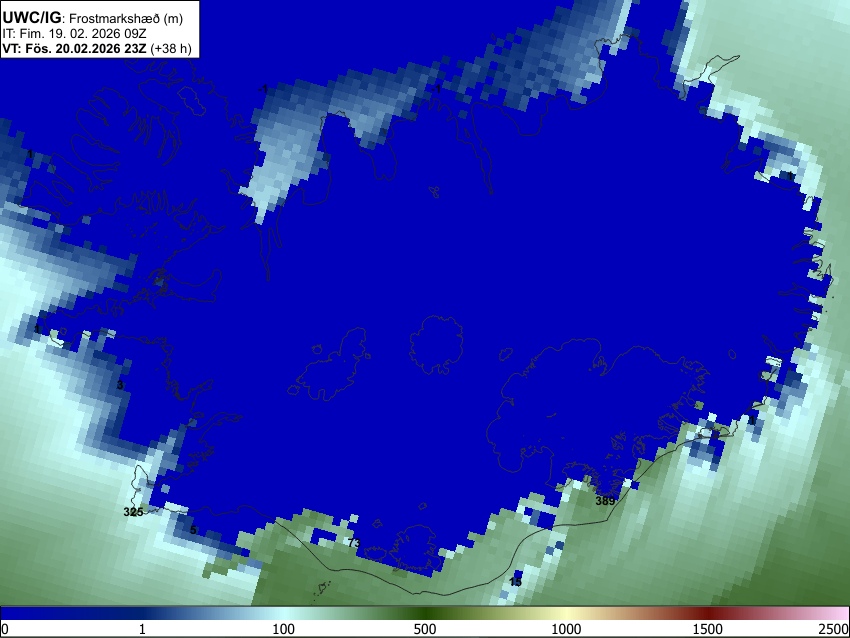Click the 325 value label on map
This screenshot has width=850, height=638.
(x=133, y=512)
